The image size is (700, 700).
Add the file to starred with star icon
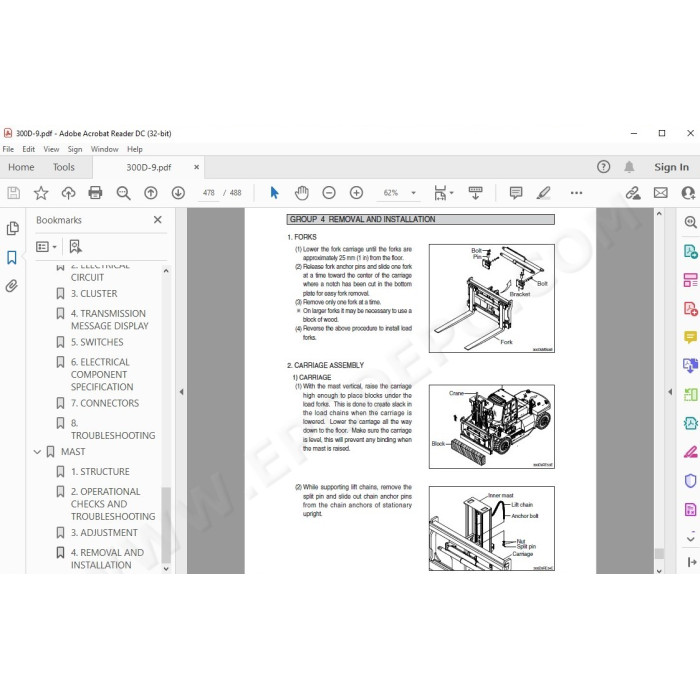point(41,193)
